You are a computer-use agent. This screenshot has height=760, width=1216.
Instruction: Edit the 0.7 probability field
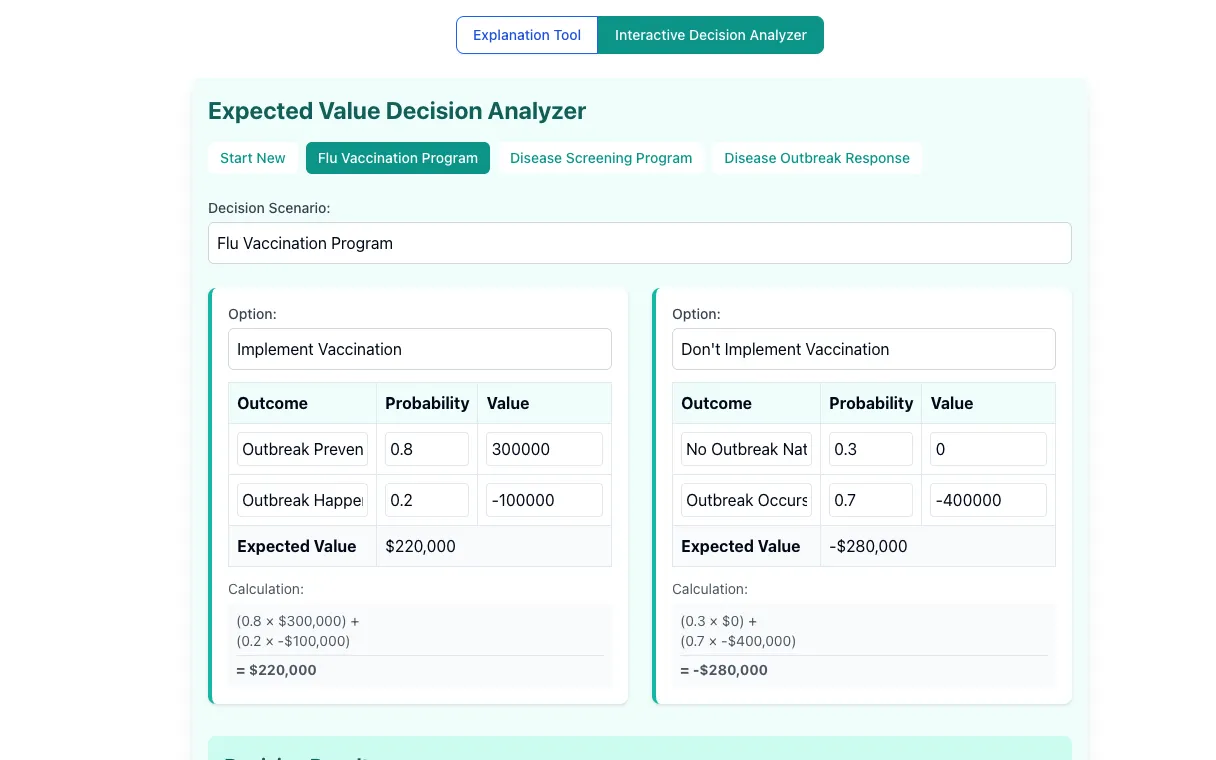(871, 500)
